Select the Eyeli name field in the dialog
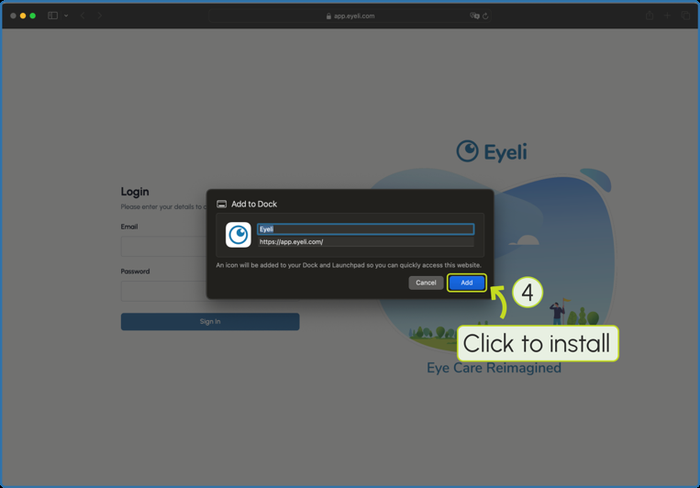 (x=366, y=229)
